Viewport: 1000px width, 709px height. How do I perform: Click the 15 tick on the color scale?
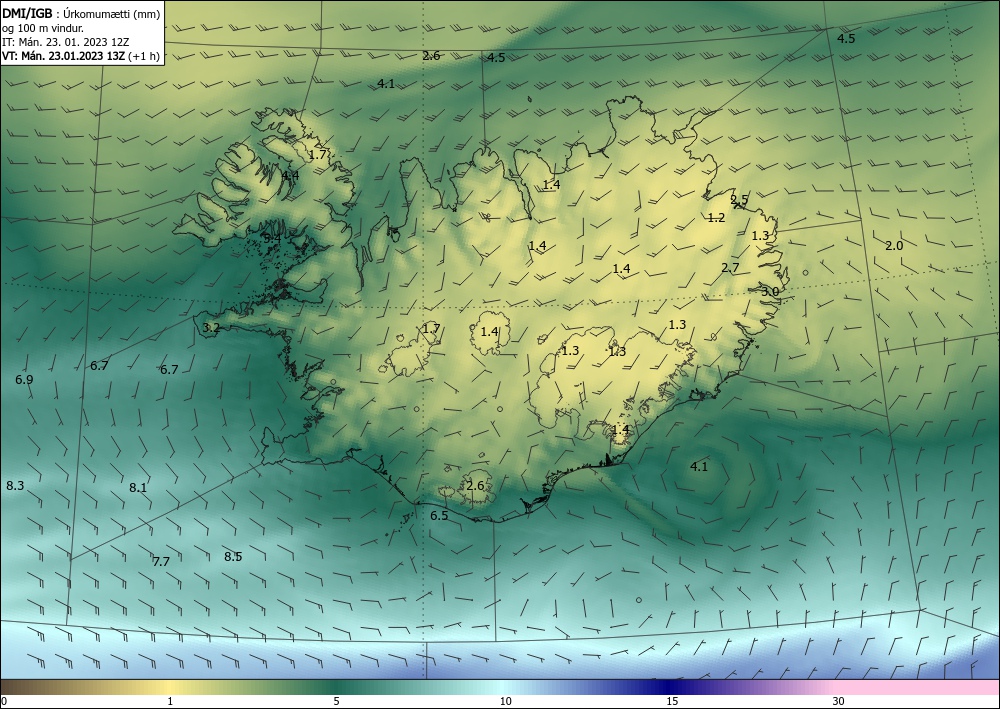tap(673, 702)
